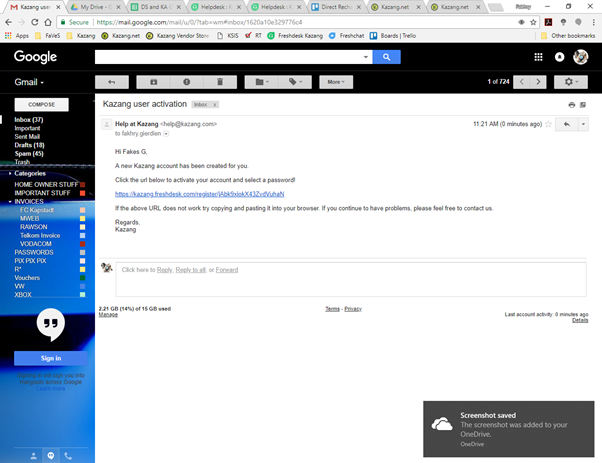Open the Details account activity link
Screen dimensions: 602x463
580,320
